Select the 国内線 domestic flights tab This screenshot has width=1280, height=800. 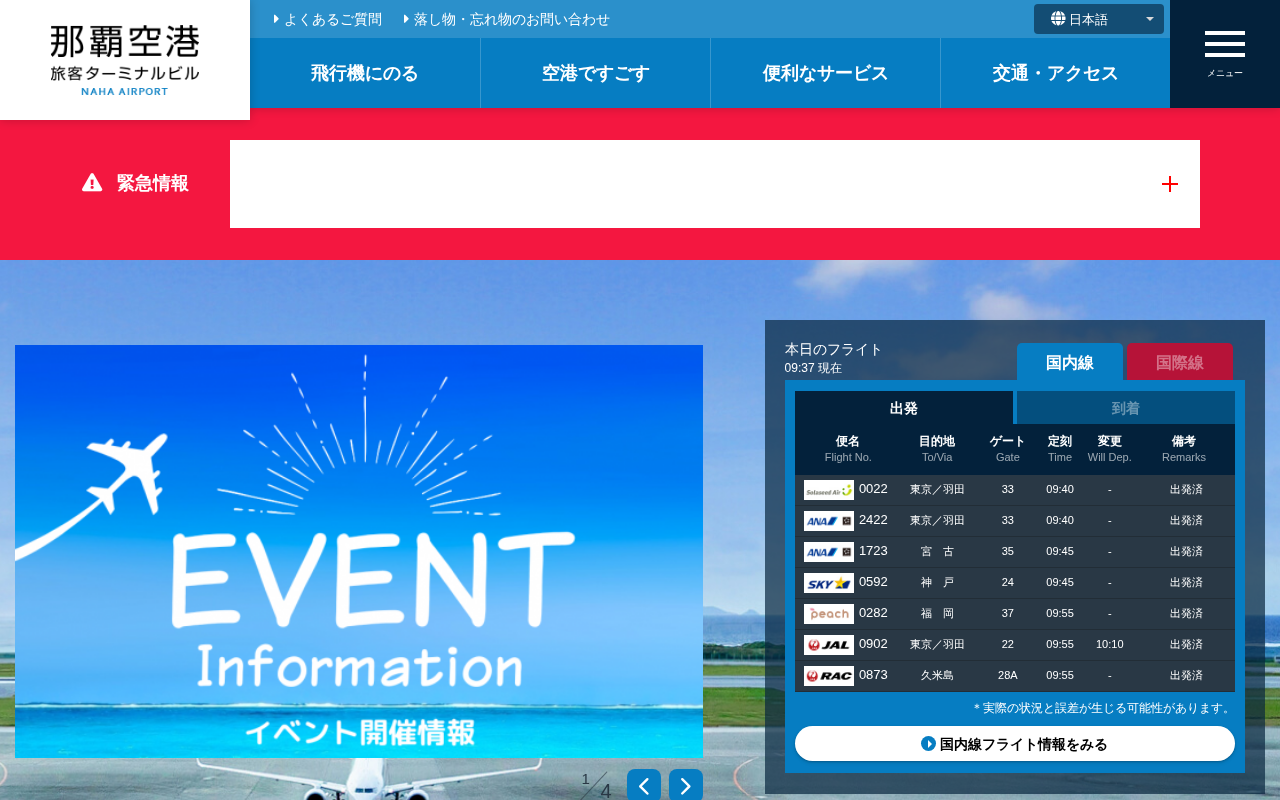point(1070,362)
